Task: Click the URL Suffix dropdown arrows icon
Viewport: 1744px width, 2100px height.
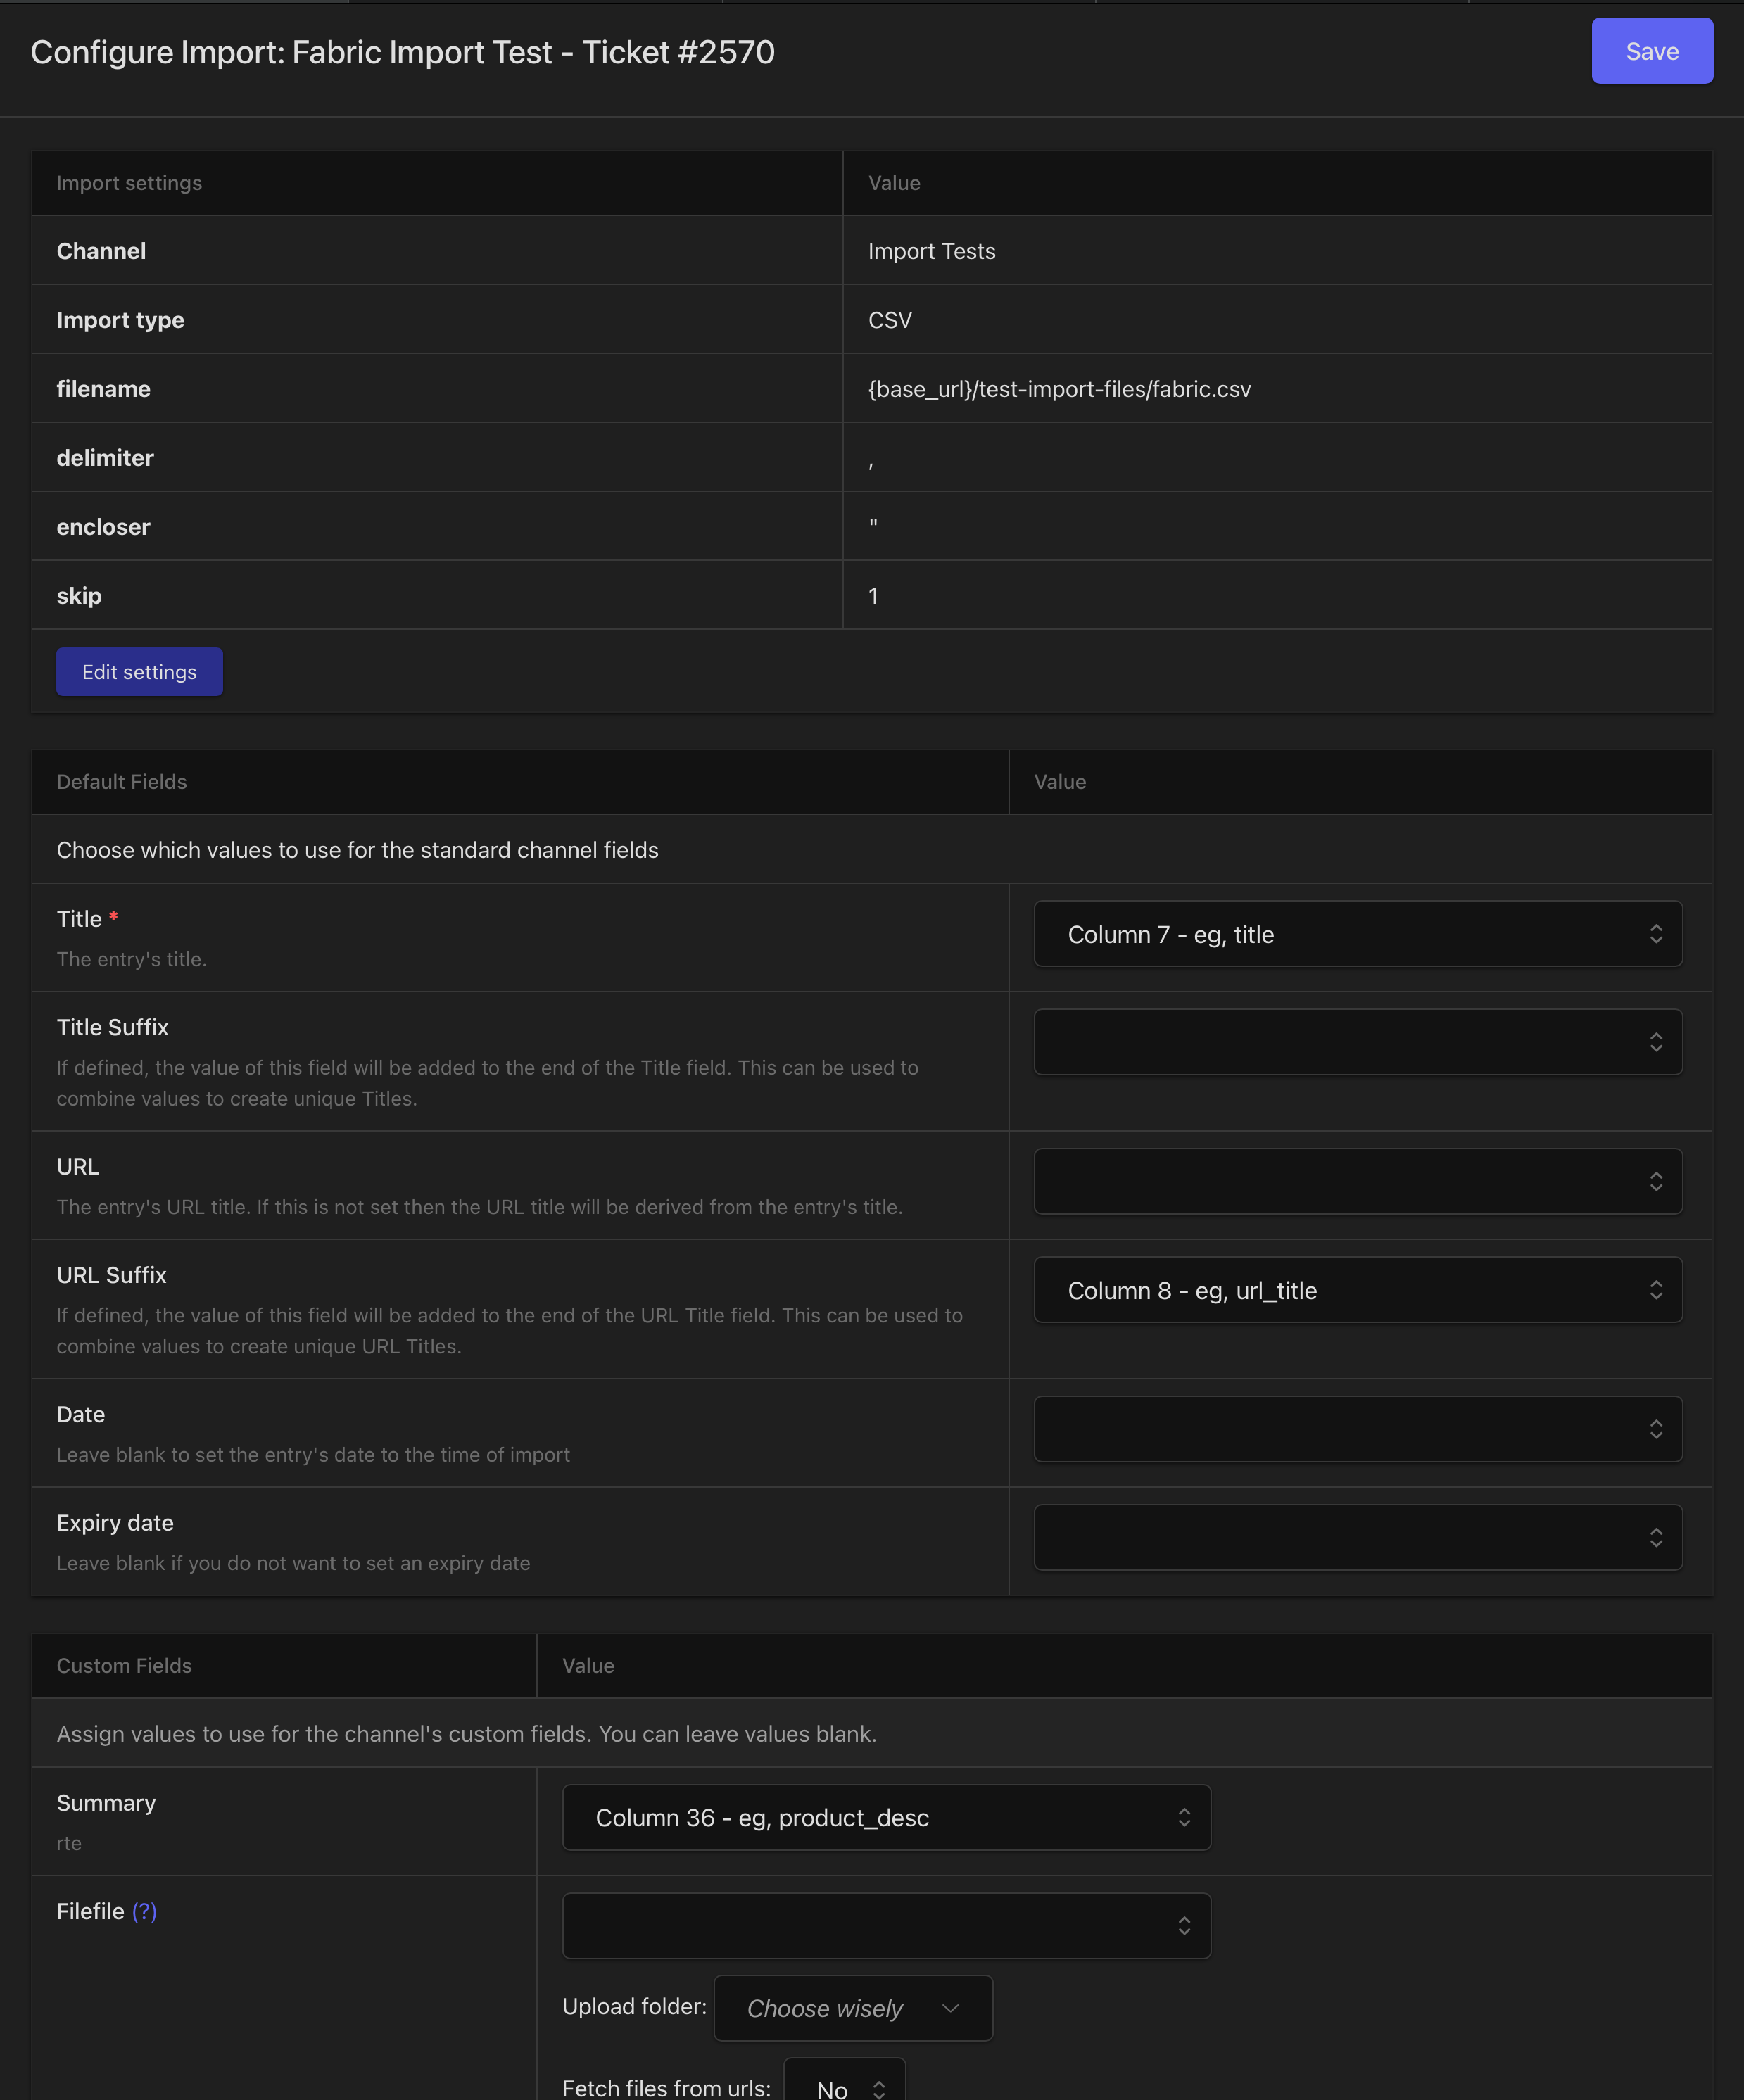Action: coord(1656,1290)
